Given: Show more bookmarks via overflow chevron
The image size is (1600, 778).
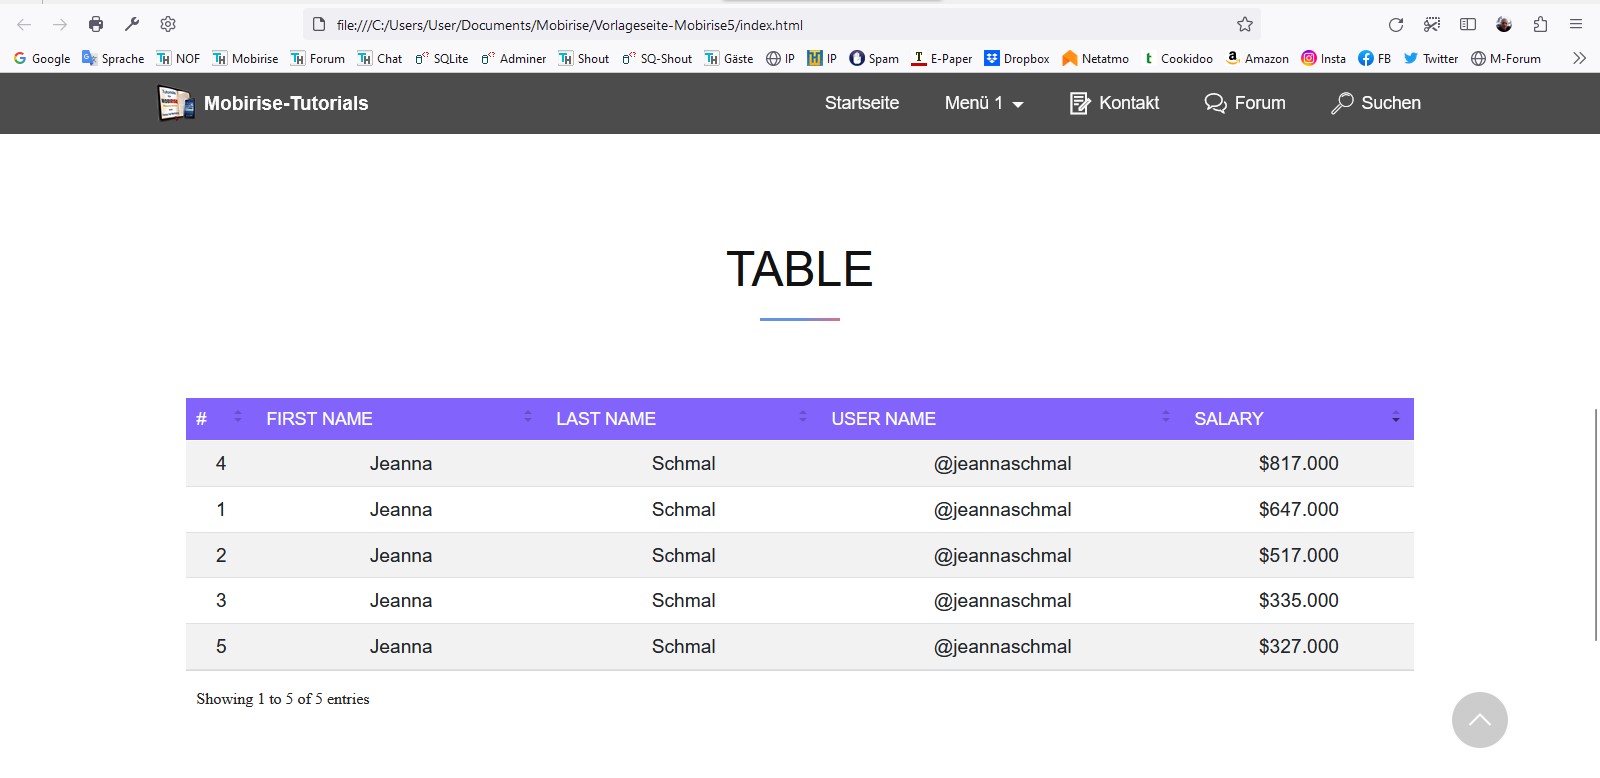Looking at the screenshot, I should coord(1579,58).
